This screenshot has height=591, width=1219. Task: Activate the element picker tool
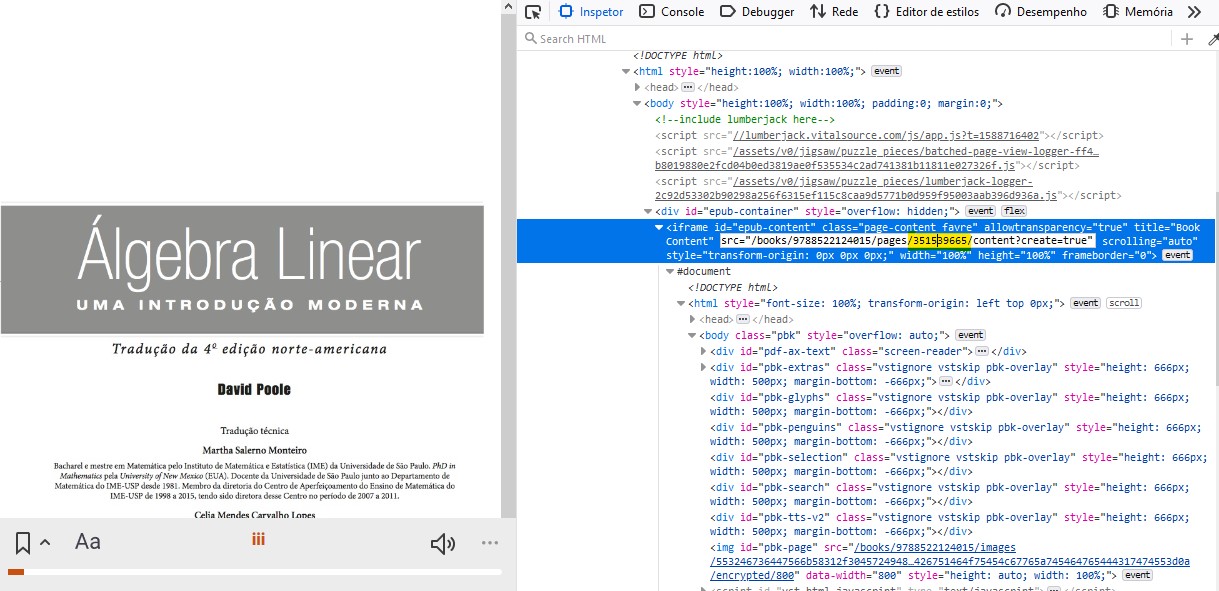tap(533, 12)
